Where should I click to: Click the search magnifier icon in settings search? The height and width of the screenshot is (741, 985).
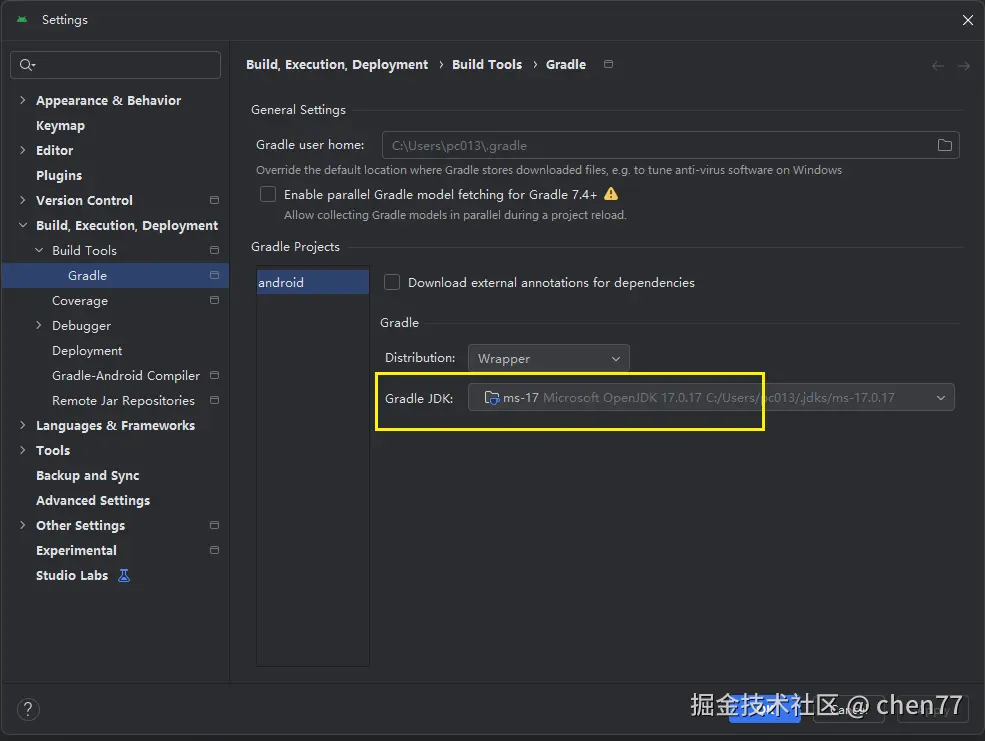(27, 65)
